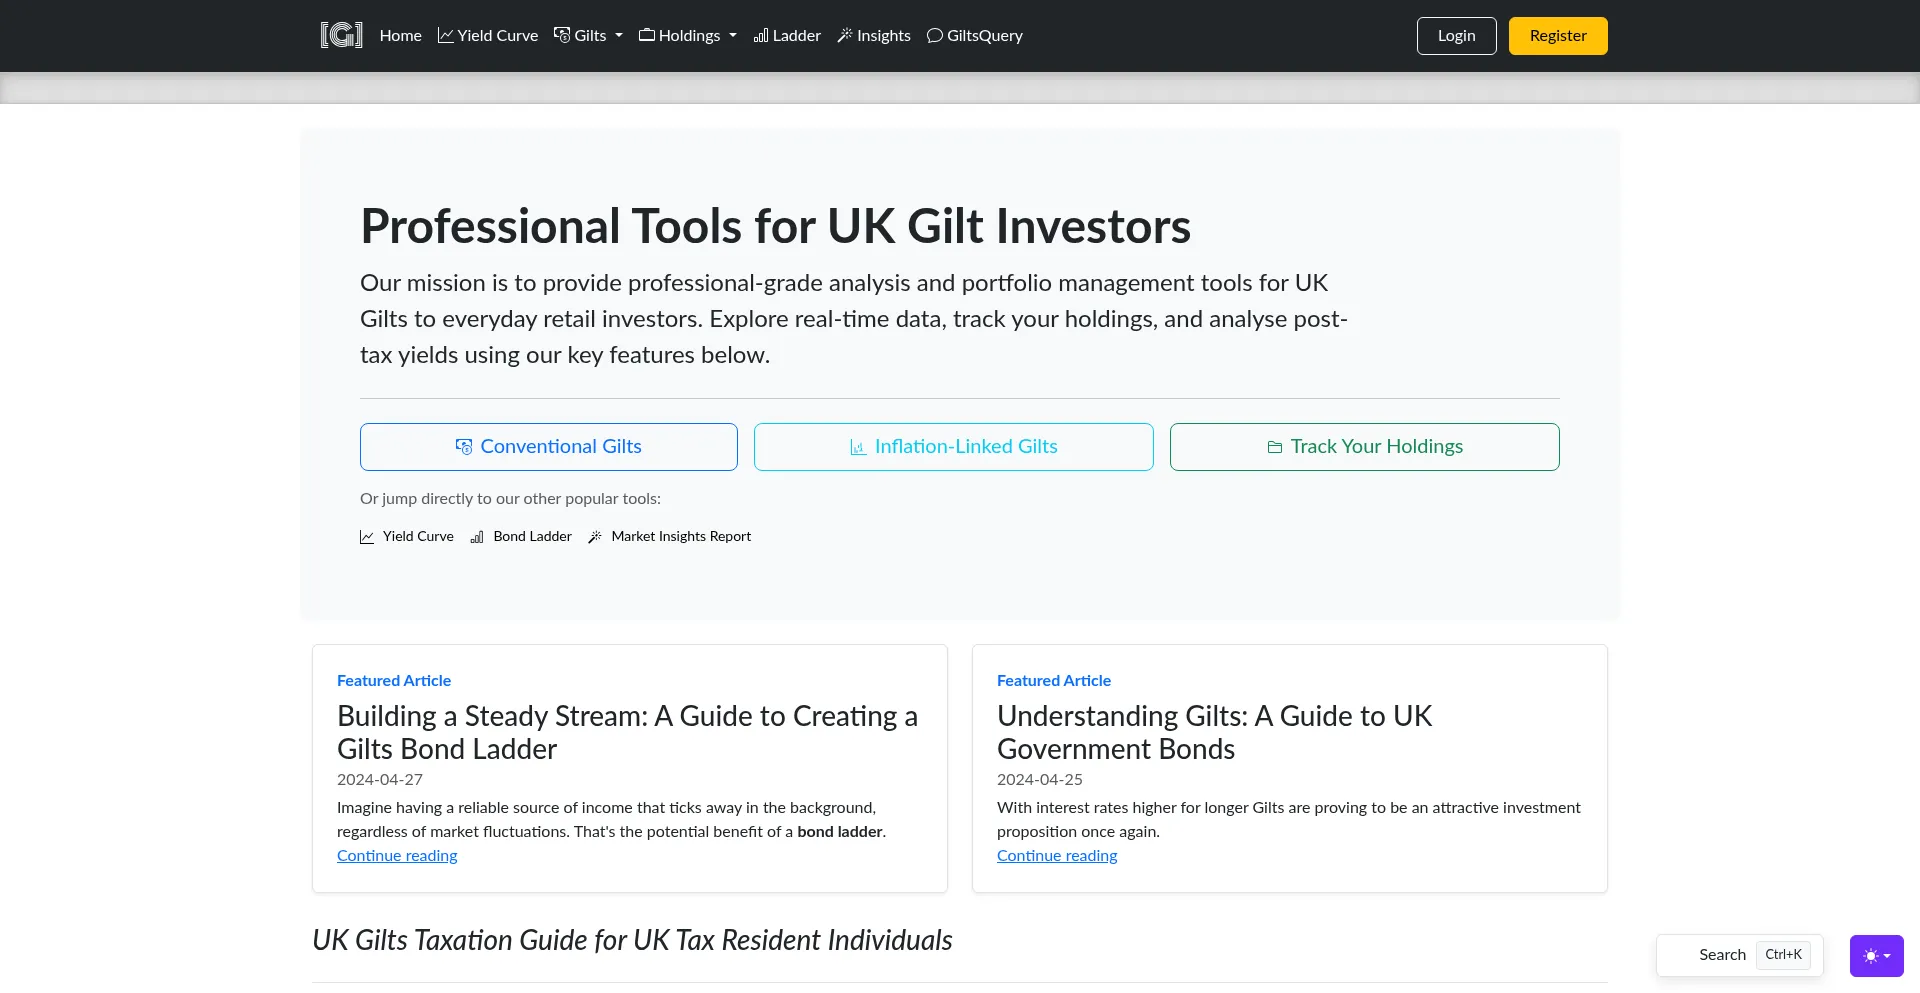Click the Insights magic wand icon
Viewport: 1920px width, 993px height.
coord(845,35)
